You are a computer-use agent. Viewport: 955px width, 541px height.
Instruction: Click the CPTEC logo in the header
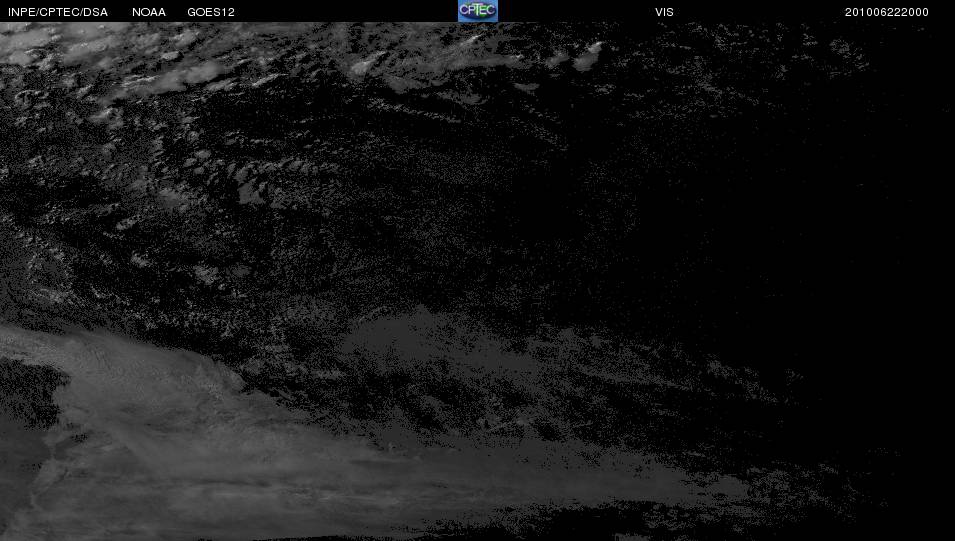(478, 11)
